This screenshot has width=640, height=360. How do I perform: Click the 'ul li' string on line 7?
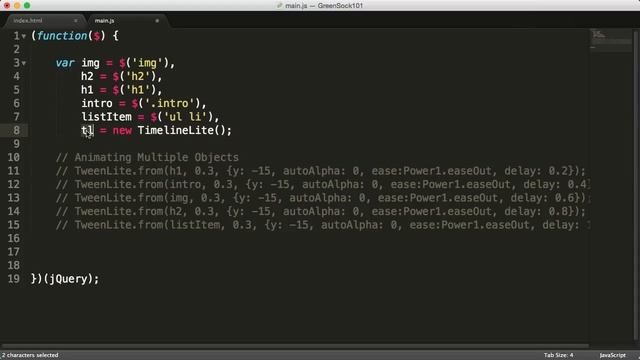pyautogui.click(x=185, y=117)
